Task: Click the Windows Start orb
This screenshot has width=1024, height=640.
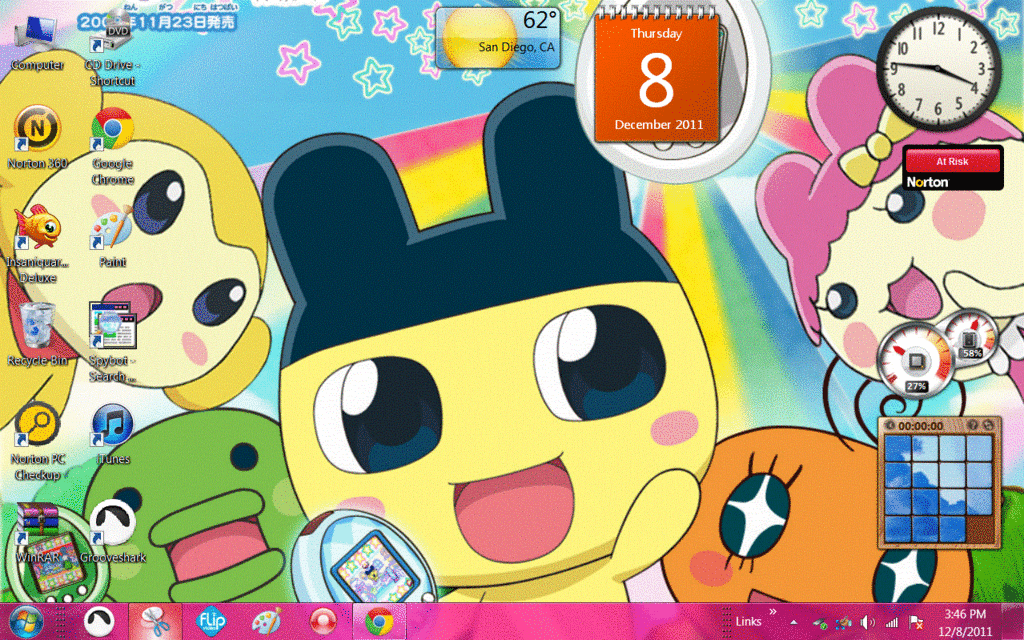Action: coord(26,622)
